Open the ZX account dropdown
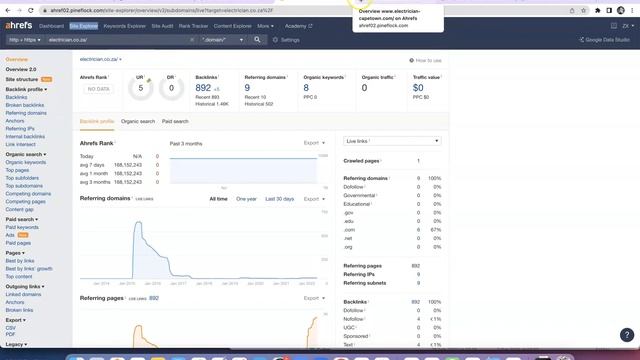This screenshot has width=640, height=360. click(x=628, y=26)
